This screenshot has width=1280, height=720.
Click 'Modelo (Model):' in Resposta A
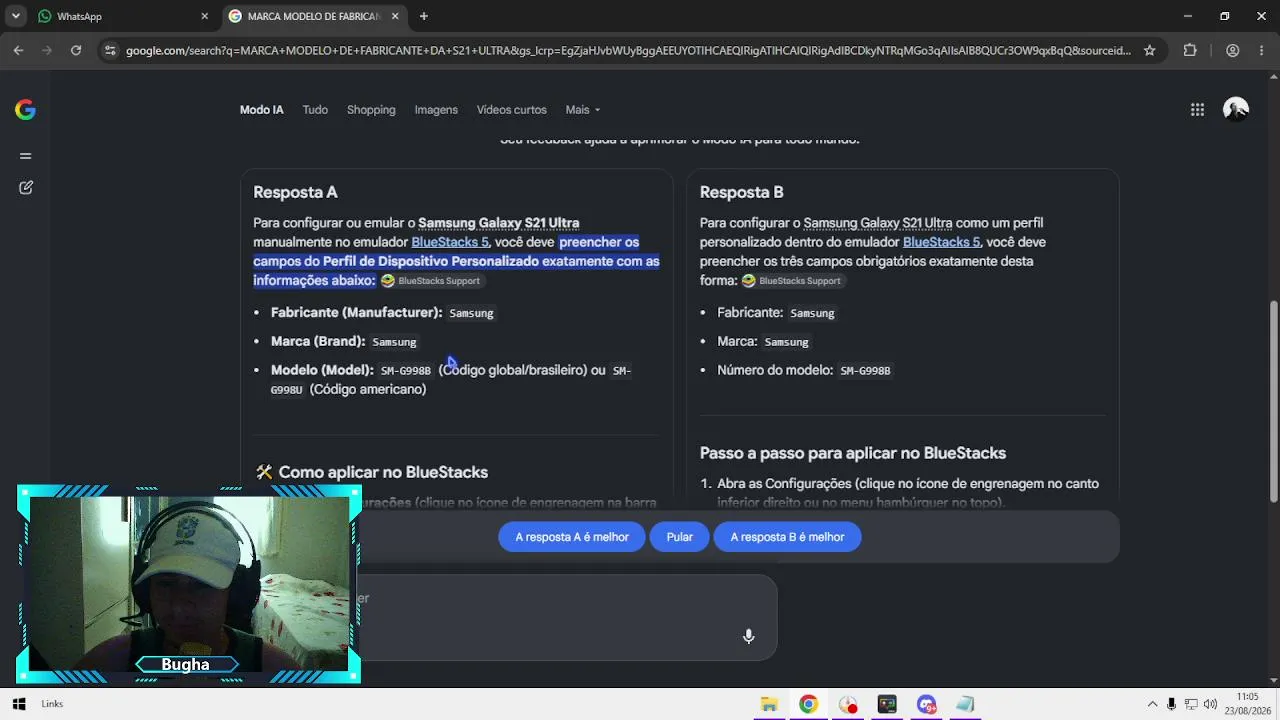pyautogui.click(x=322, y=370)
